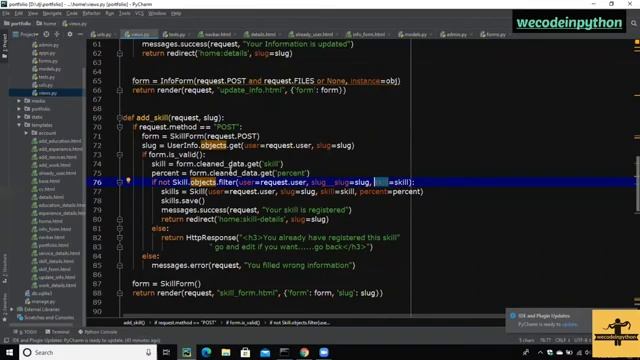The image size is (640, 360).
Task: Collapse the add_skill function fold at line 69
Action: tap(119, 118)
